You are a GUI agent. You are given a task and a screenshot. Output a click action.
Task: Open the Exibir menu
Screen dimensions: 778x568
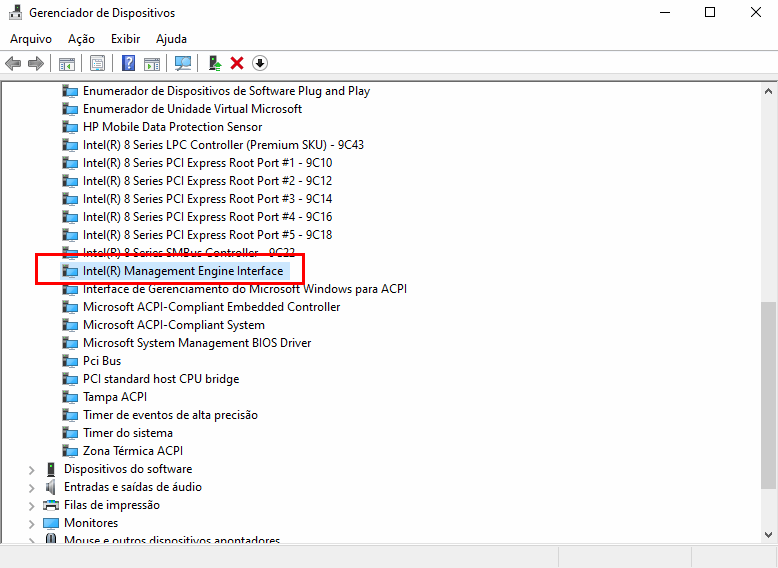click(126, 39)
